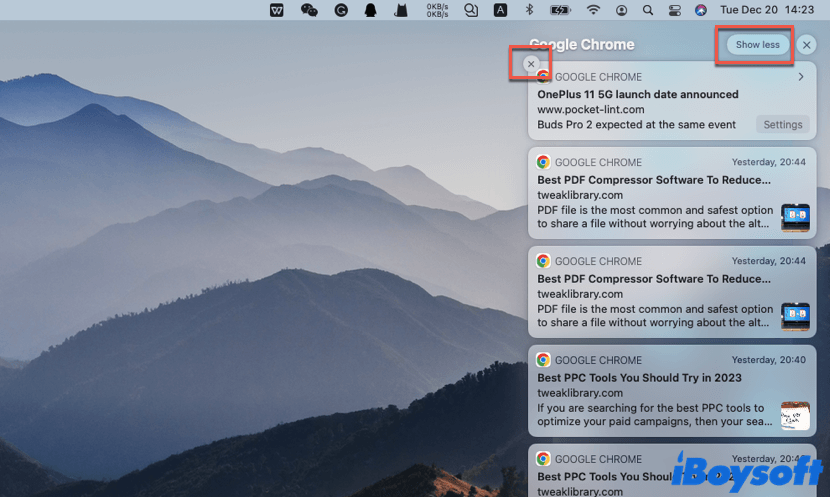This screenshot has height=497, width=830.
Task: Click the date and time Tue Dec 20 14:23
Action: [x=767, y=10]
